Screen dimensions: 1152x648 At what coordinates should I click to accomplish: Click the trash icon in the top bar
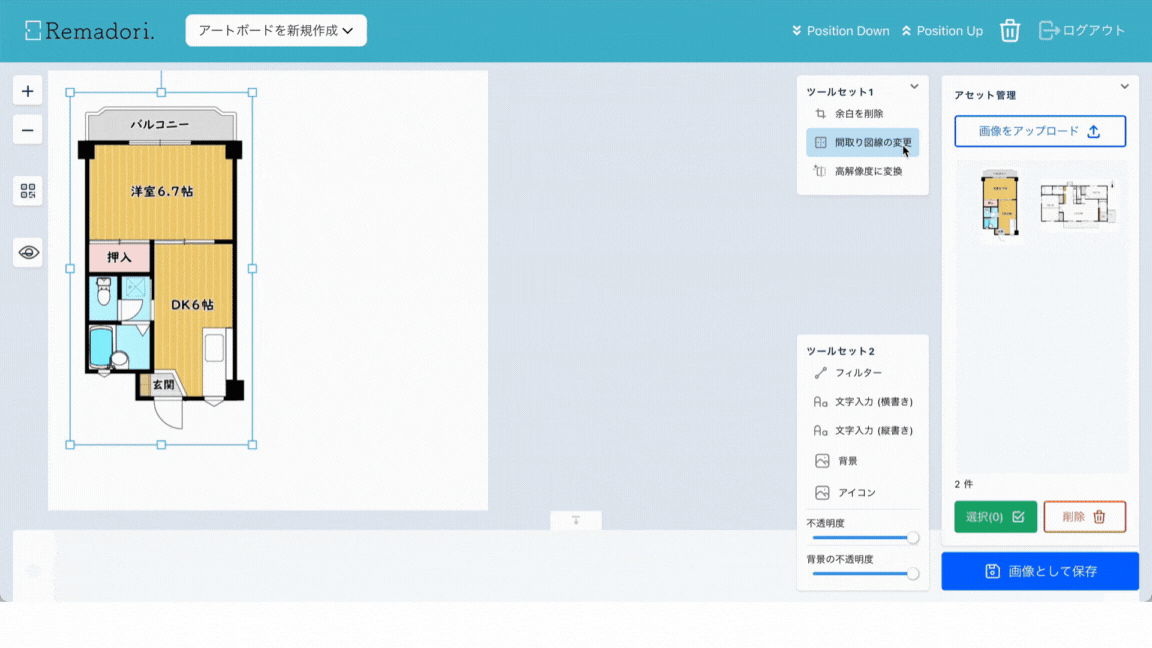click(x=1009, y=30)
